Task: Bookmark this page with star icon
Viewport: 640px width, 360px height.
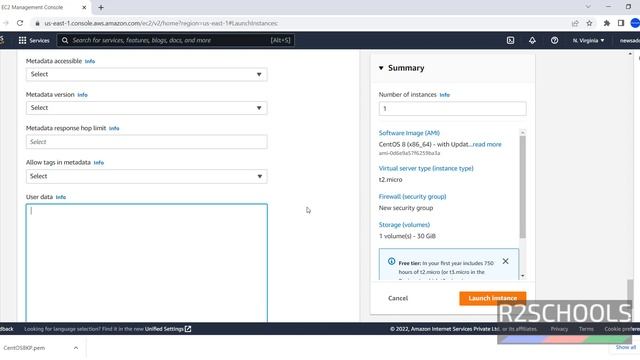Action: (589, 23)
